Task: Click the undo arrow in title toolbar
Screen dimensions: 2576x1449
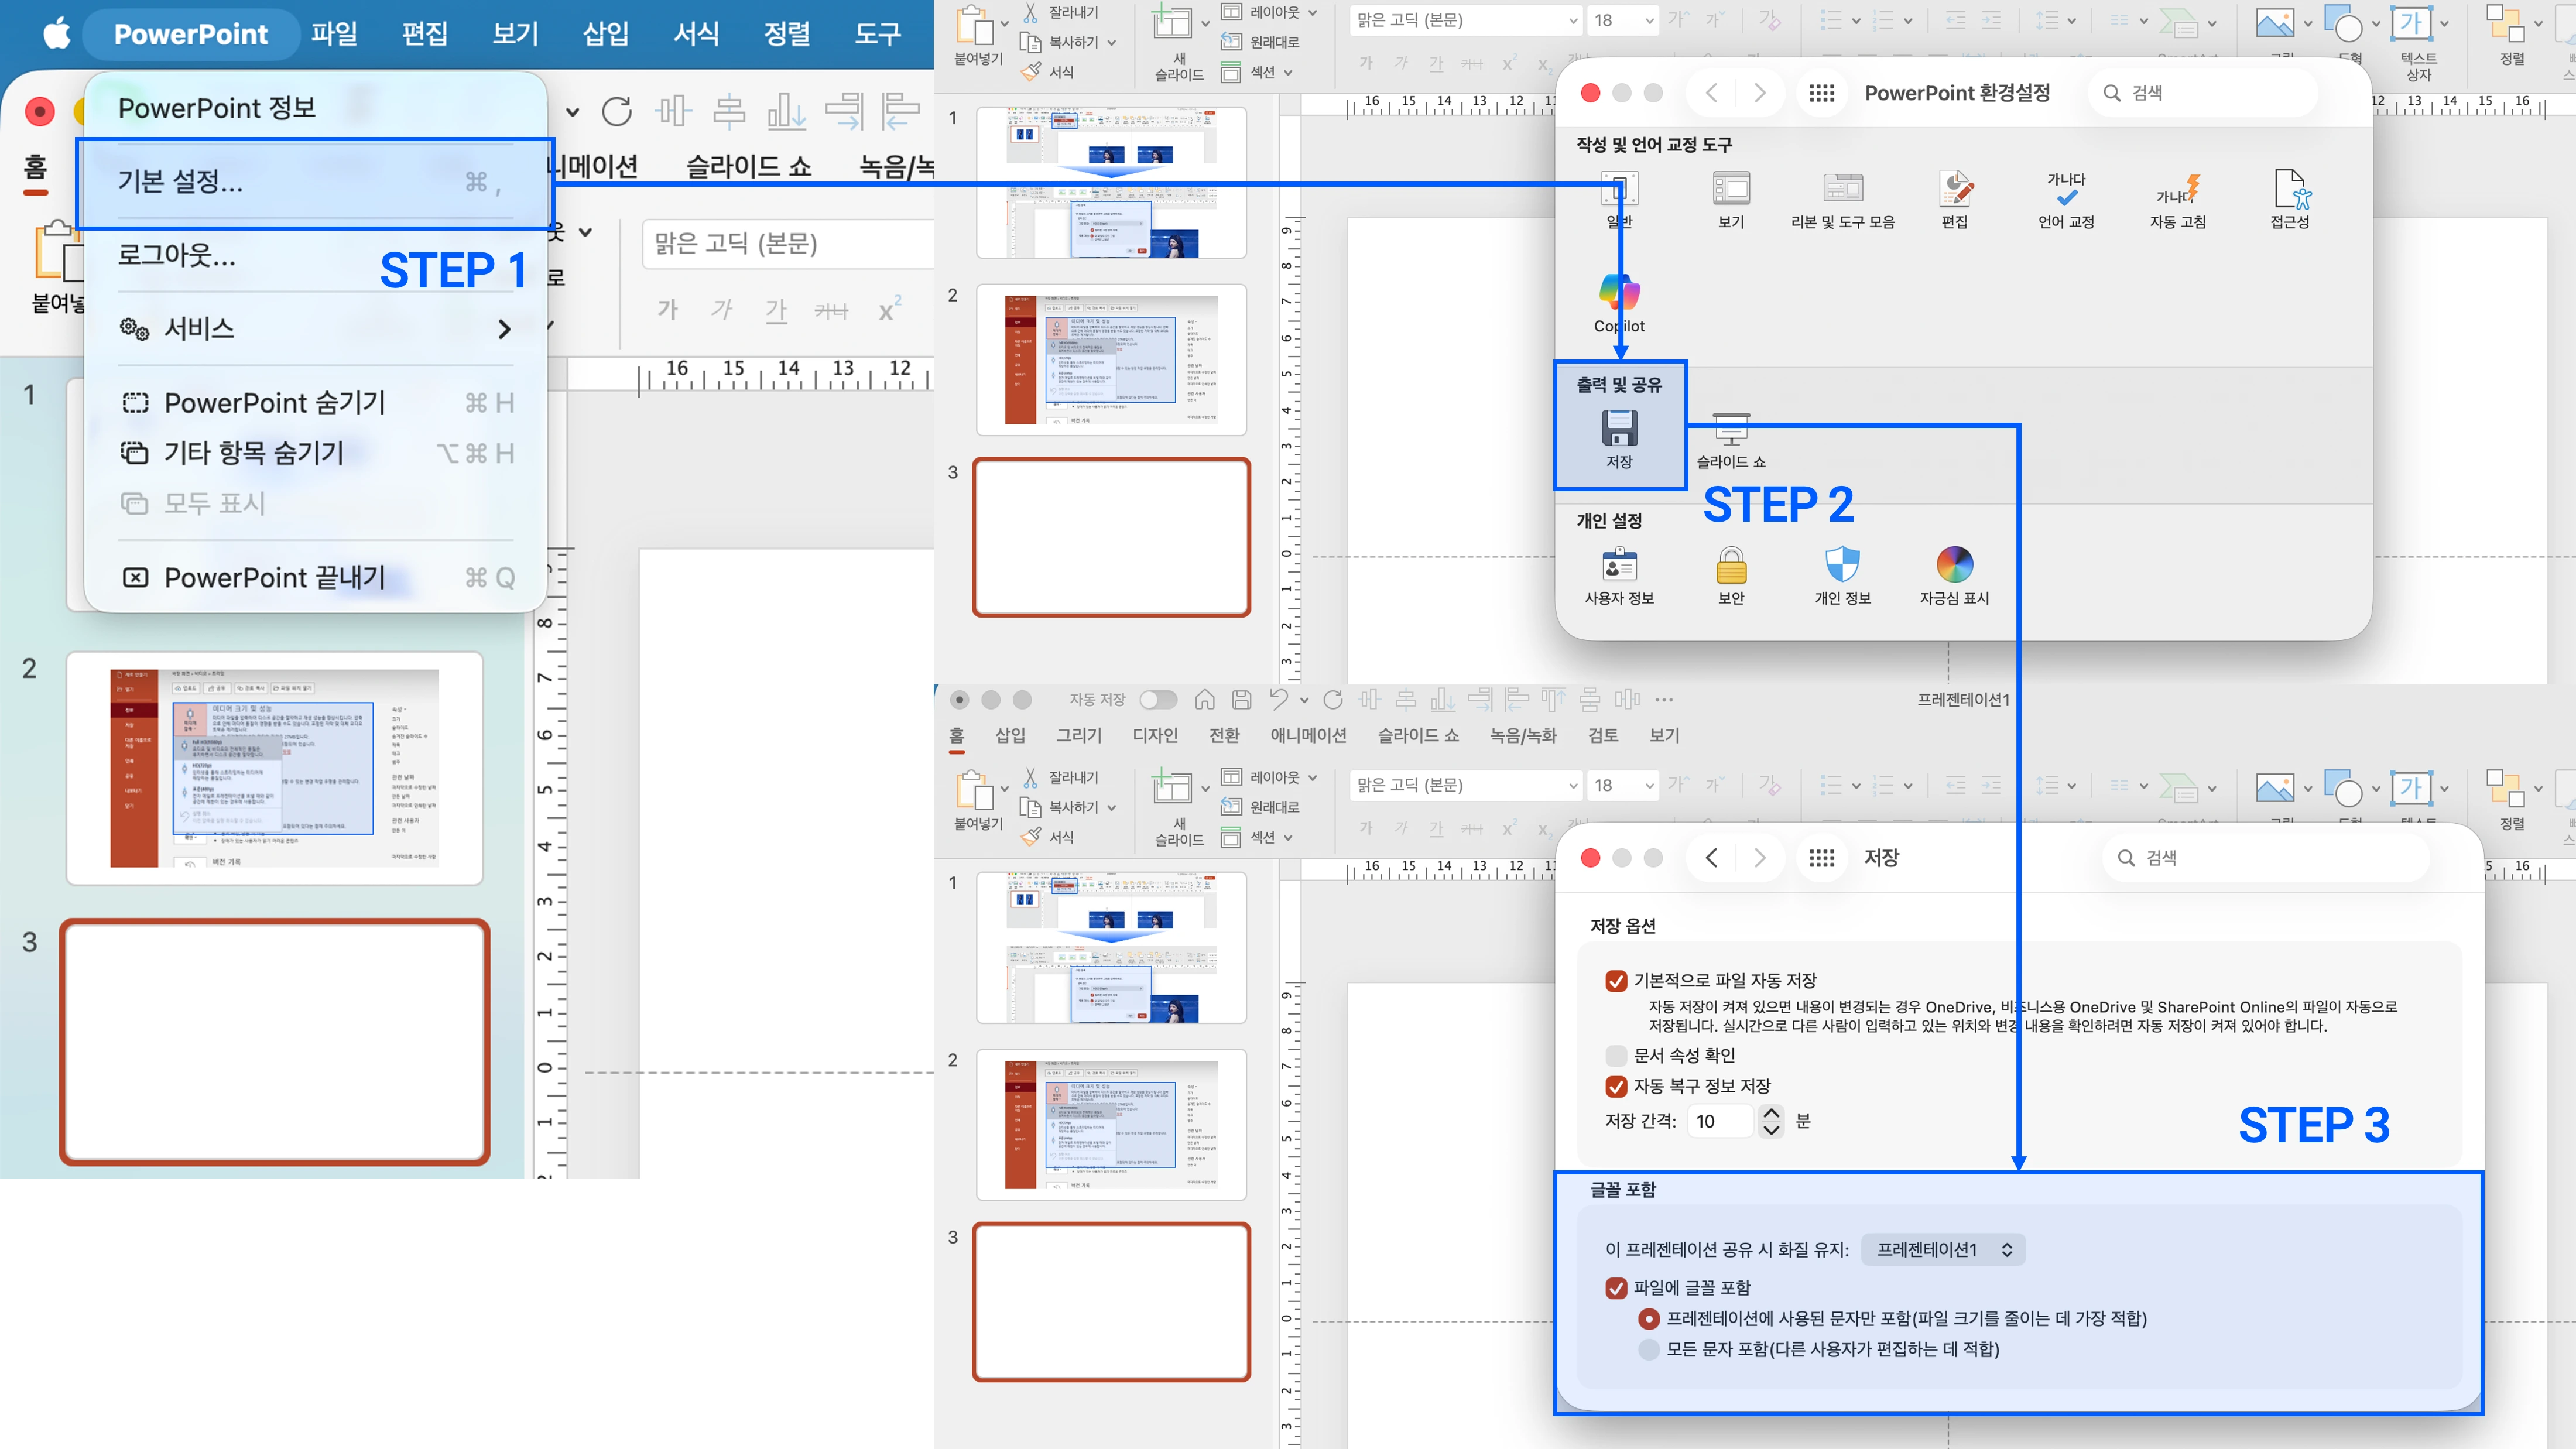Action: click(1278, 700)
